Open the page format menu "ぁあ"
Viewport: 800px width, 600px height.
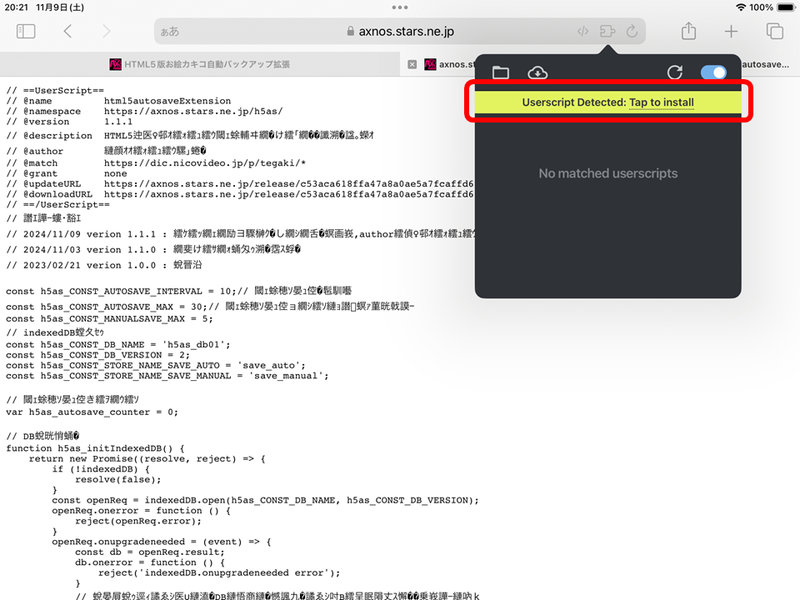pos(170,32)
